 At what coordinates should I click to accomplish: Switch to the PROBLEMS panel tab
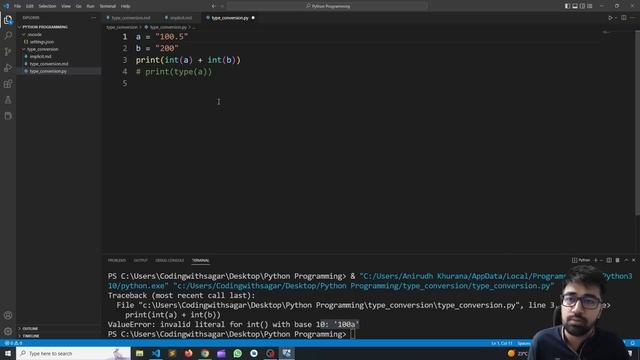click(117, 260)
